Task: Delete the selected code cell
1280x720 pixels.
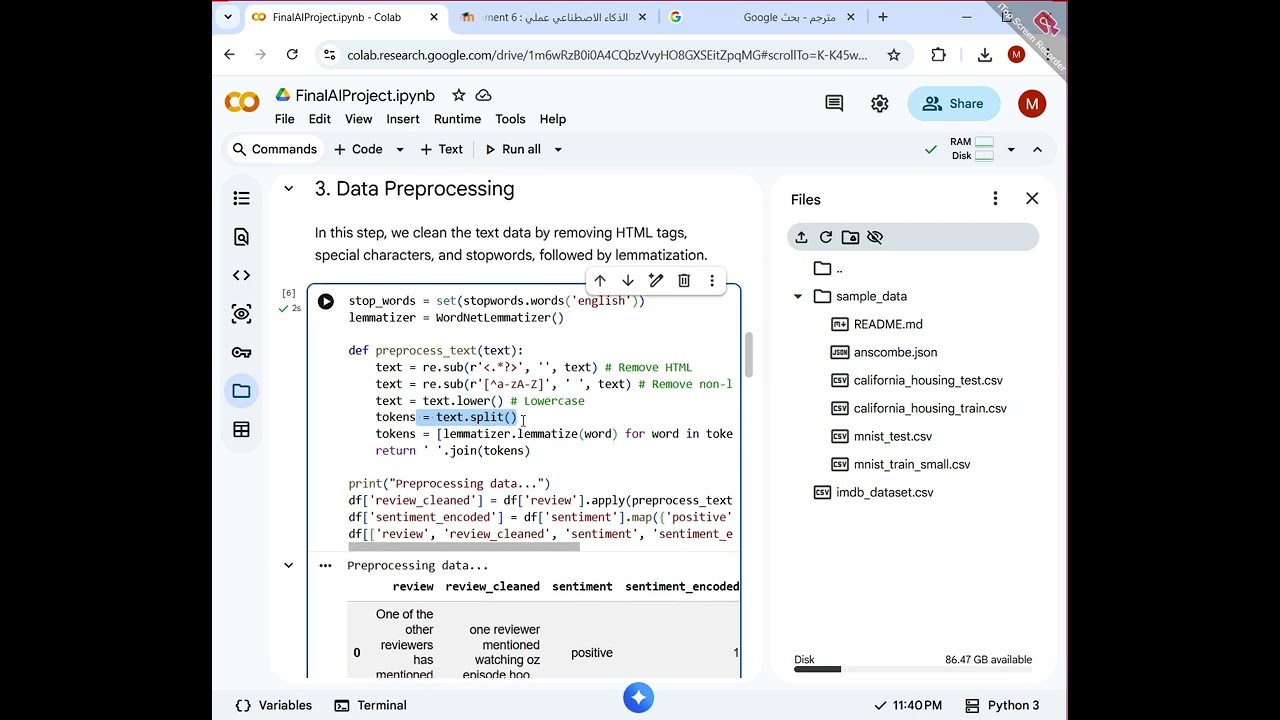Action: [x=684, y=281]
